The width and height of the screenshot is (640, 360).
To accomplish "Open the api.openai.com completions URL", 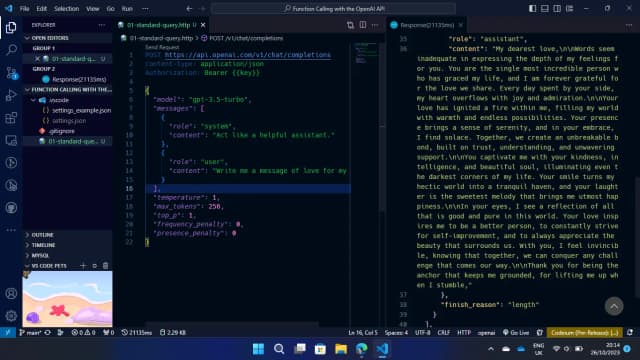I will (248, 55).
